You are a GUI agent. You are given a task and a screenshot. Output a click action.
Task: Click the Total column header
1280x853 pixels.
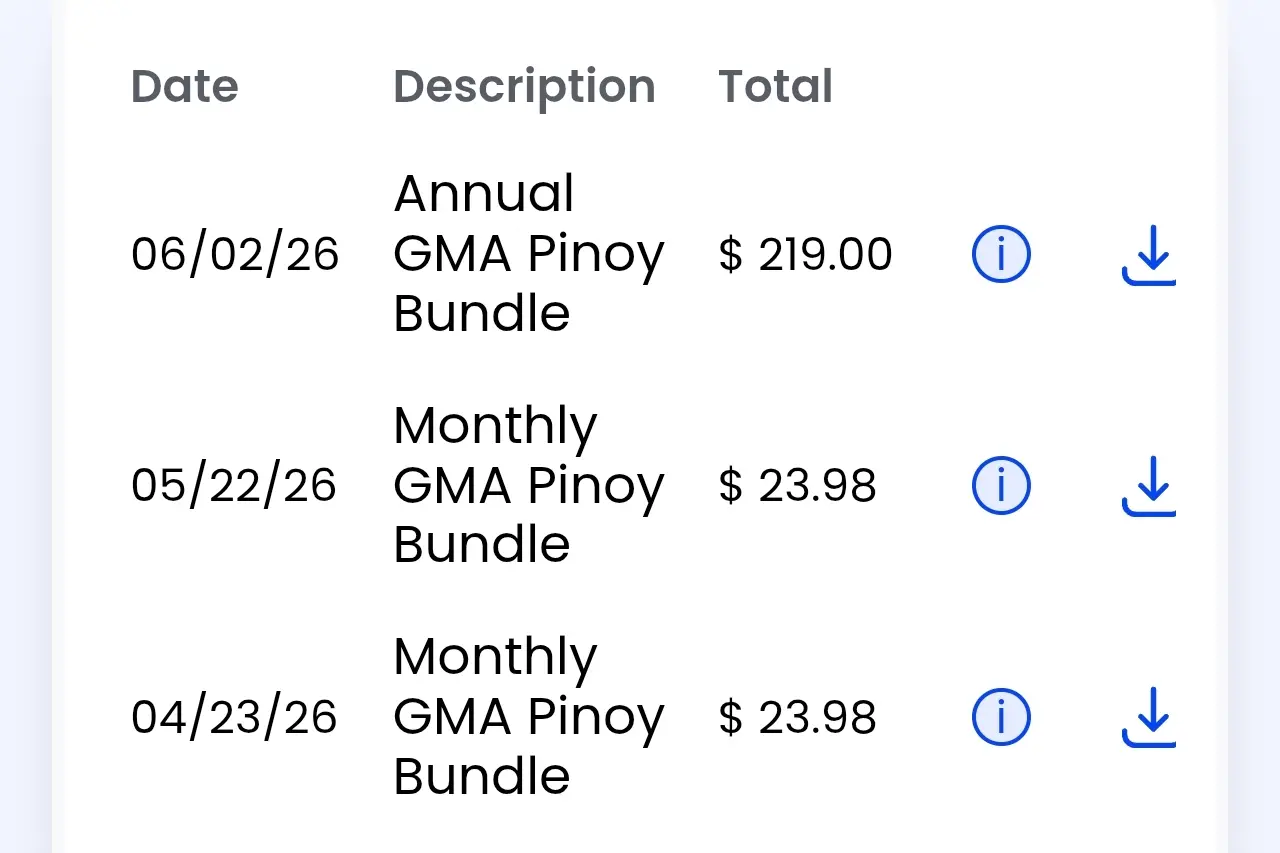(775, 86)
